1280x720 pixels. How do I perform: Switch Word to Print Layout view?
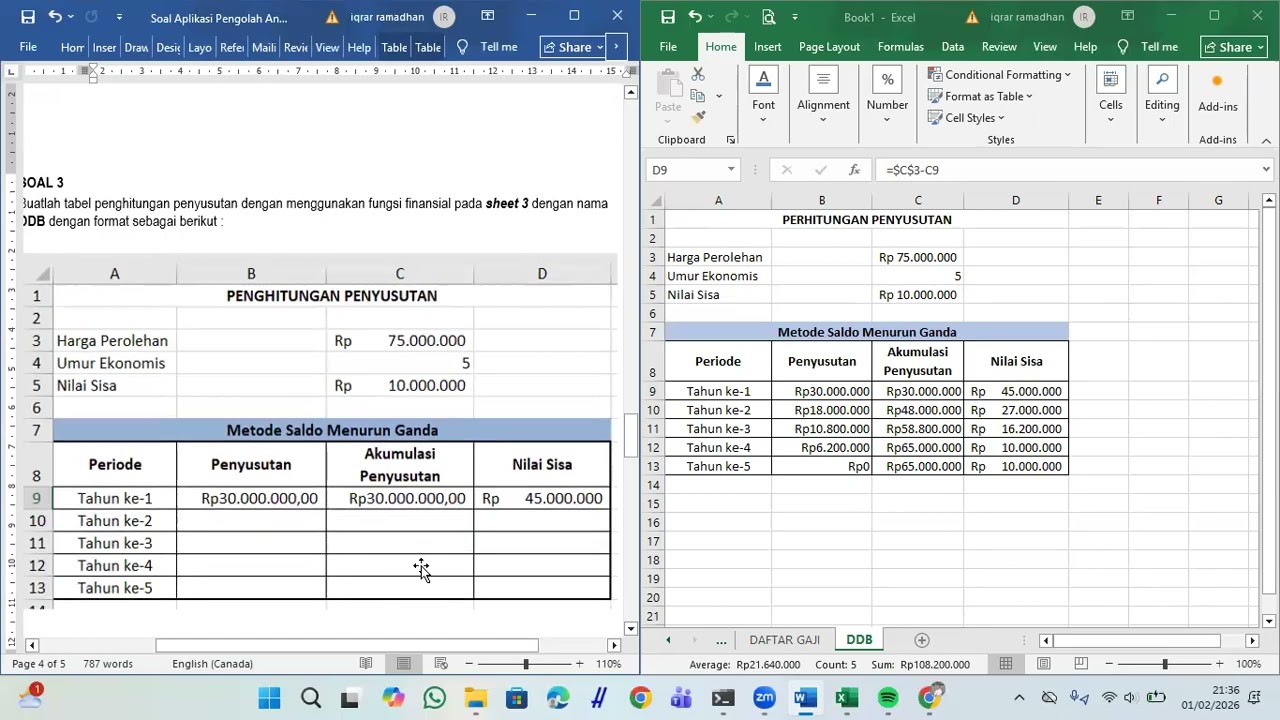click(403, 664)
